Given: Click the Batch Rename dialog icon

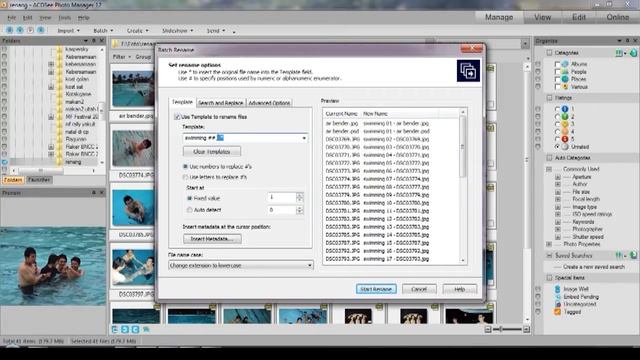Looking at the screenshot, I should [468, 71].
